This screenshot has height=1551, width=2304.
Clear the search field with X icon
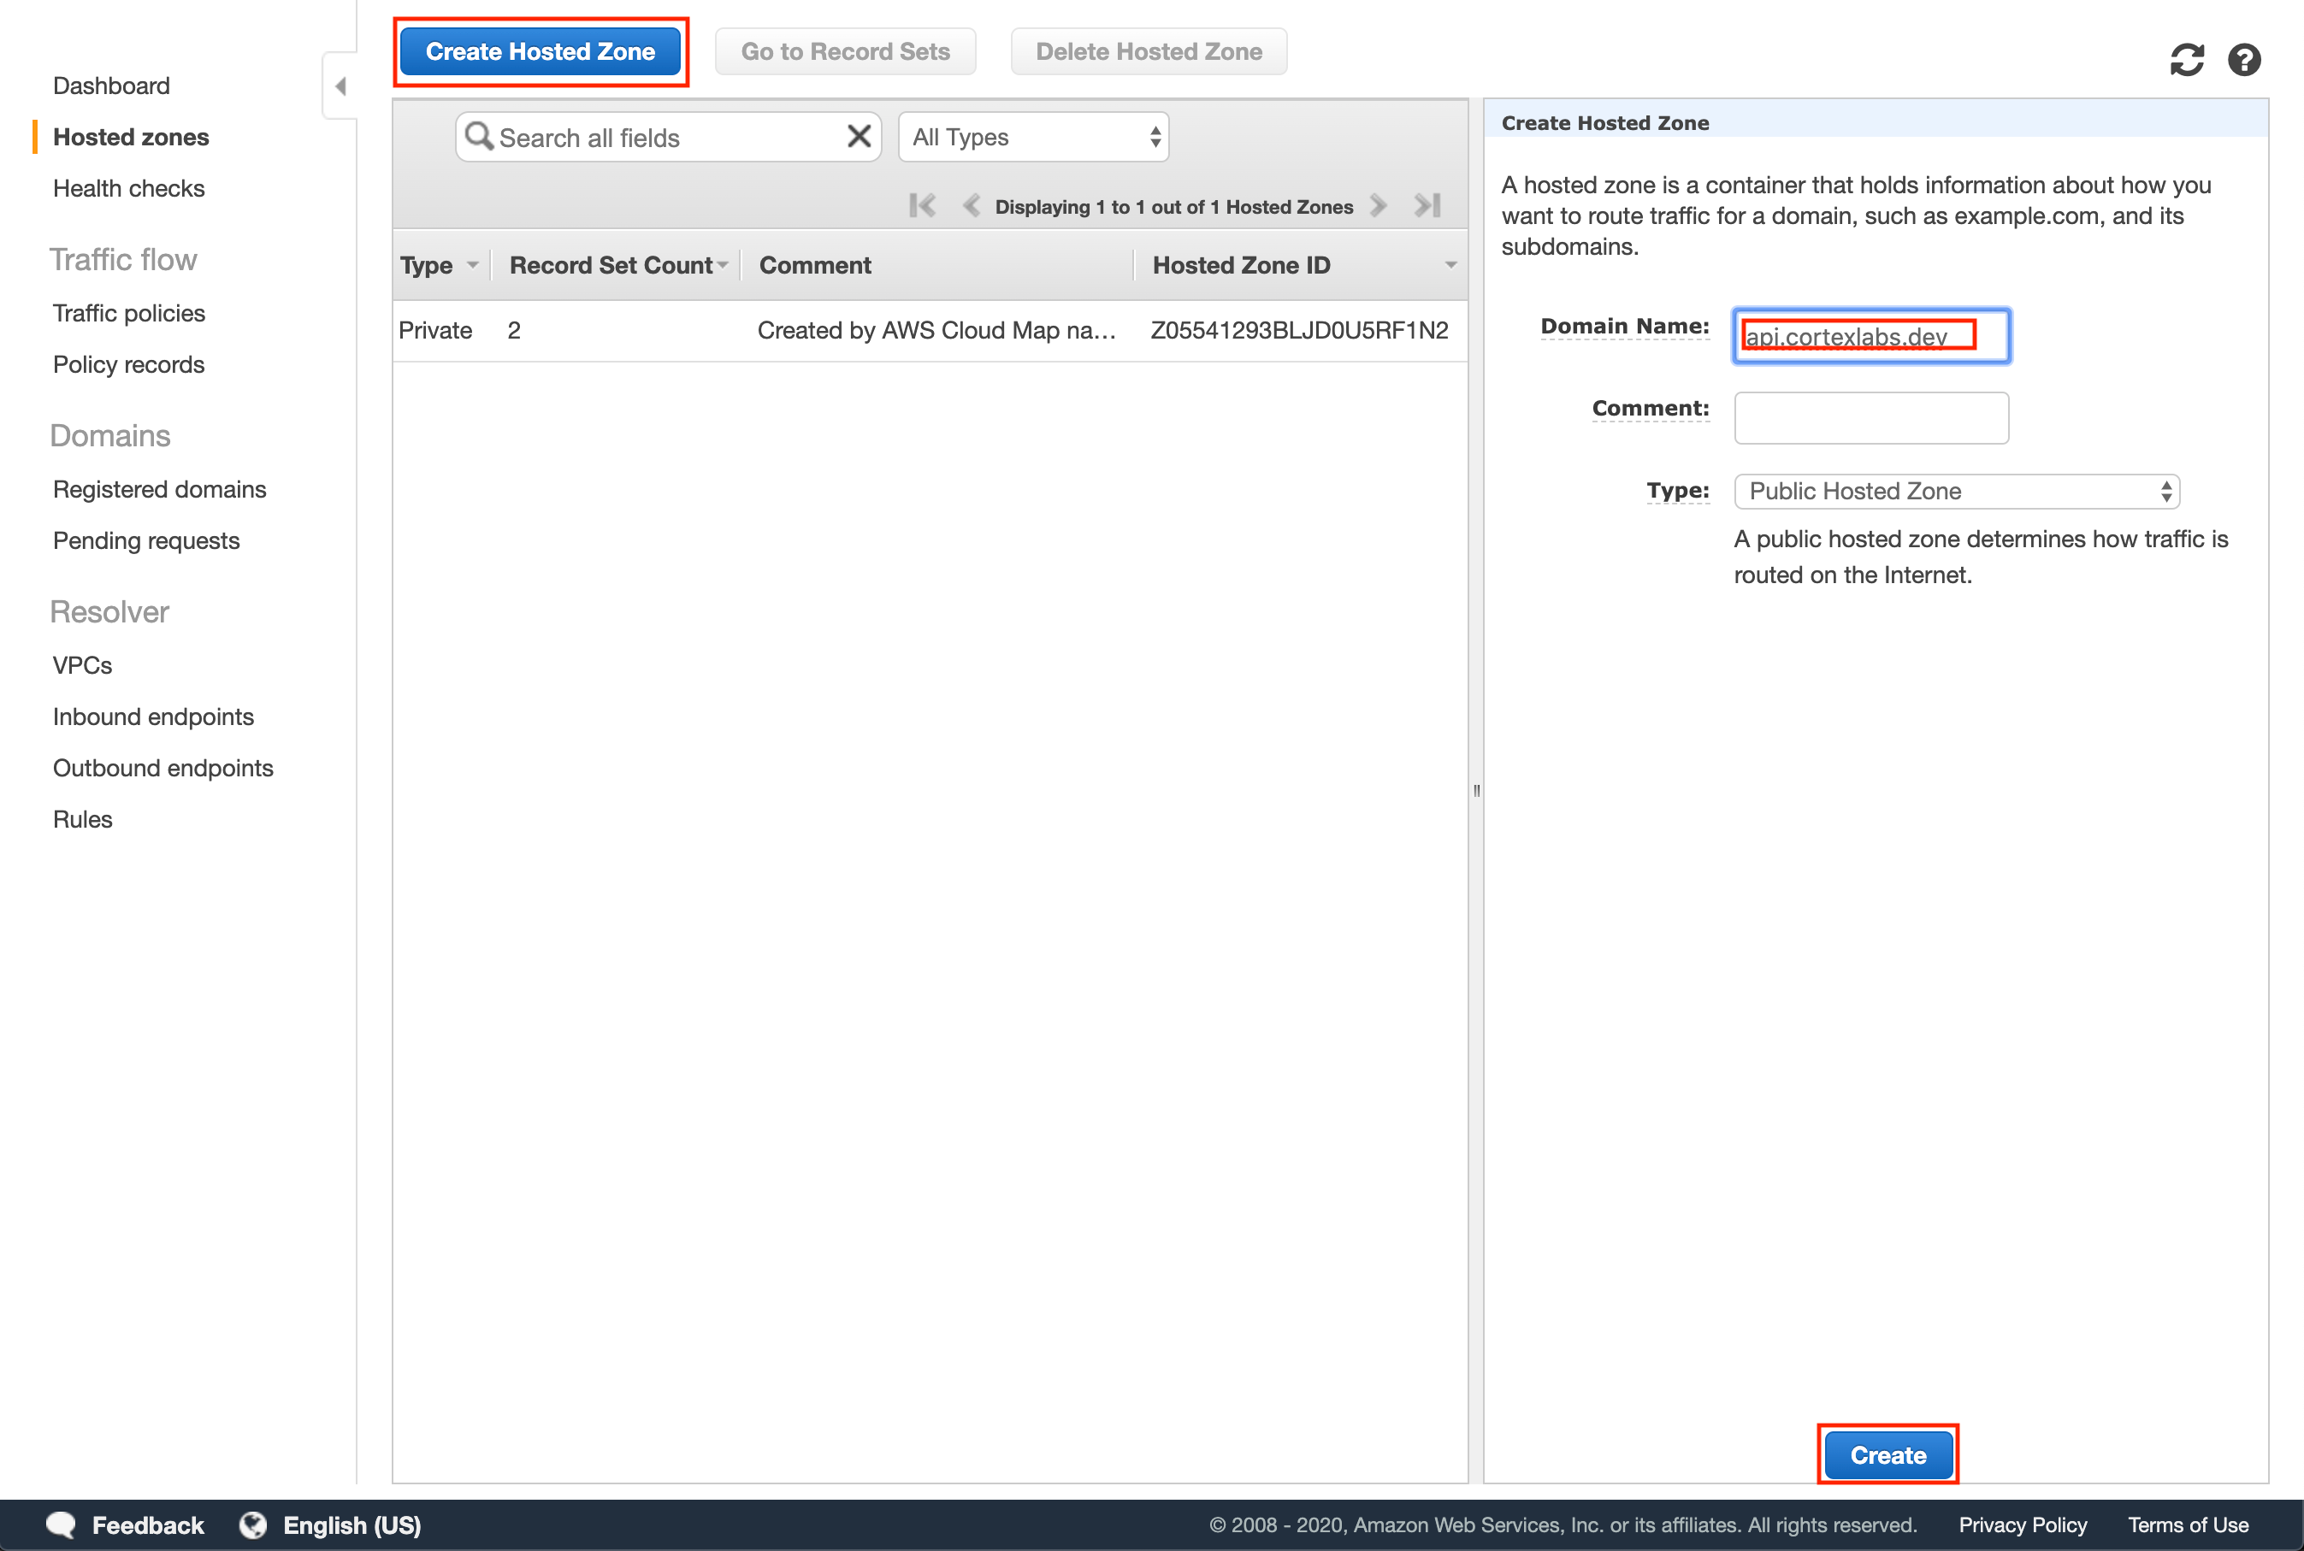click(858, 137)
